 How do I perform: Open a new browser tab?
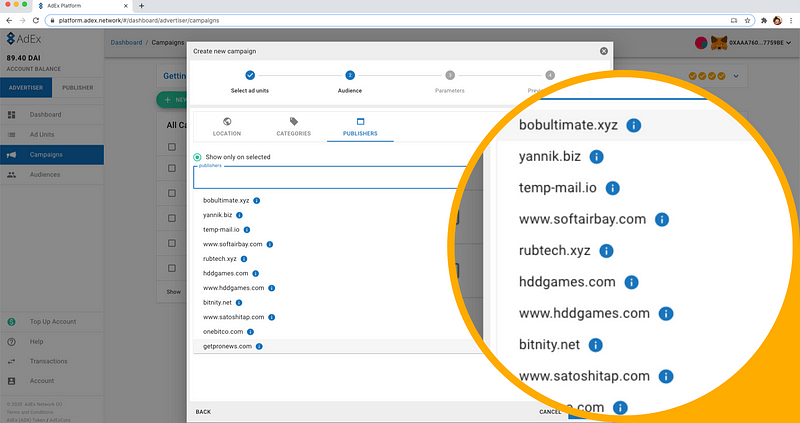[x=141, y=6]
